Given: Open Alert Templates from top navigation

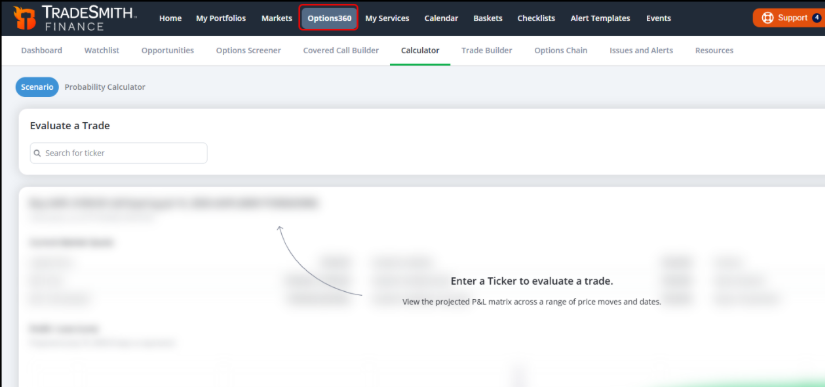Looking at the screenshot, I should 600,18.
